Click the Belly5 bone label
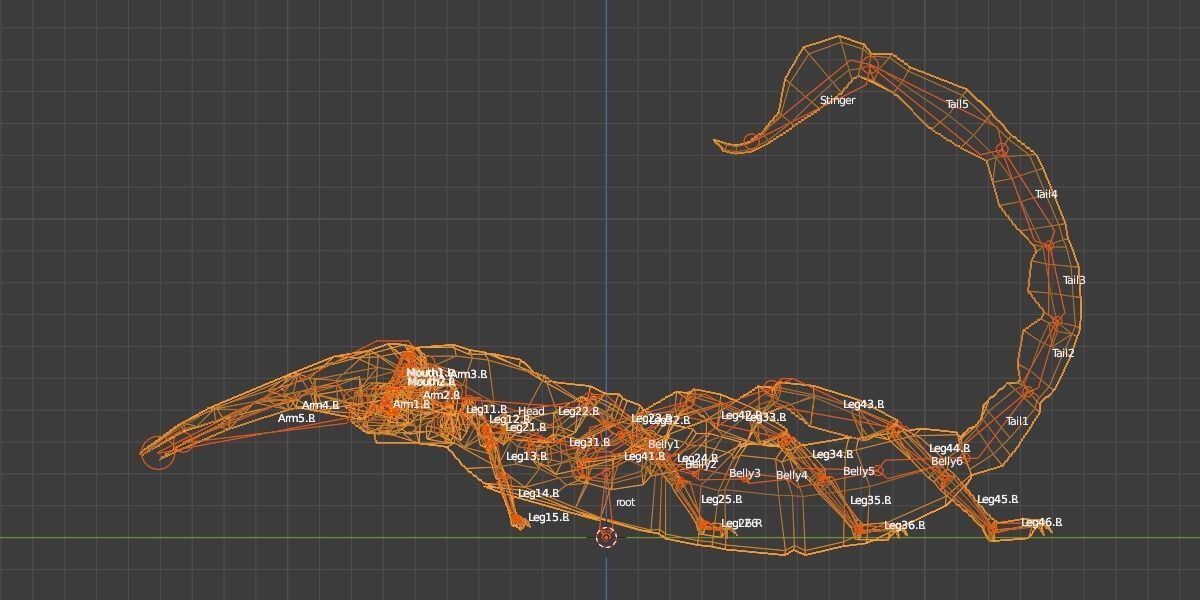Screen dimensions: 1200x600 pyautogui.click(x=859, y=471)
